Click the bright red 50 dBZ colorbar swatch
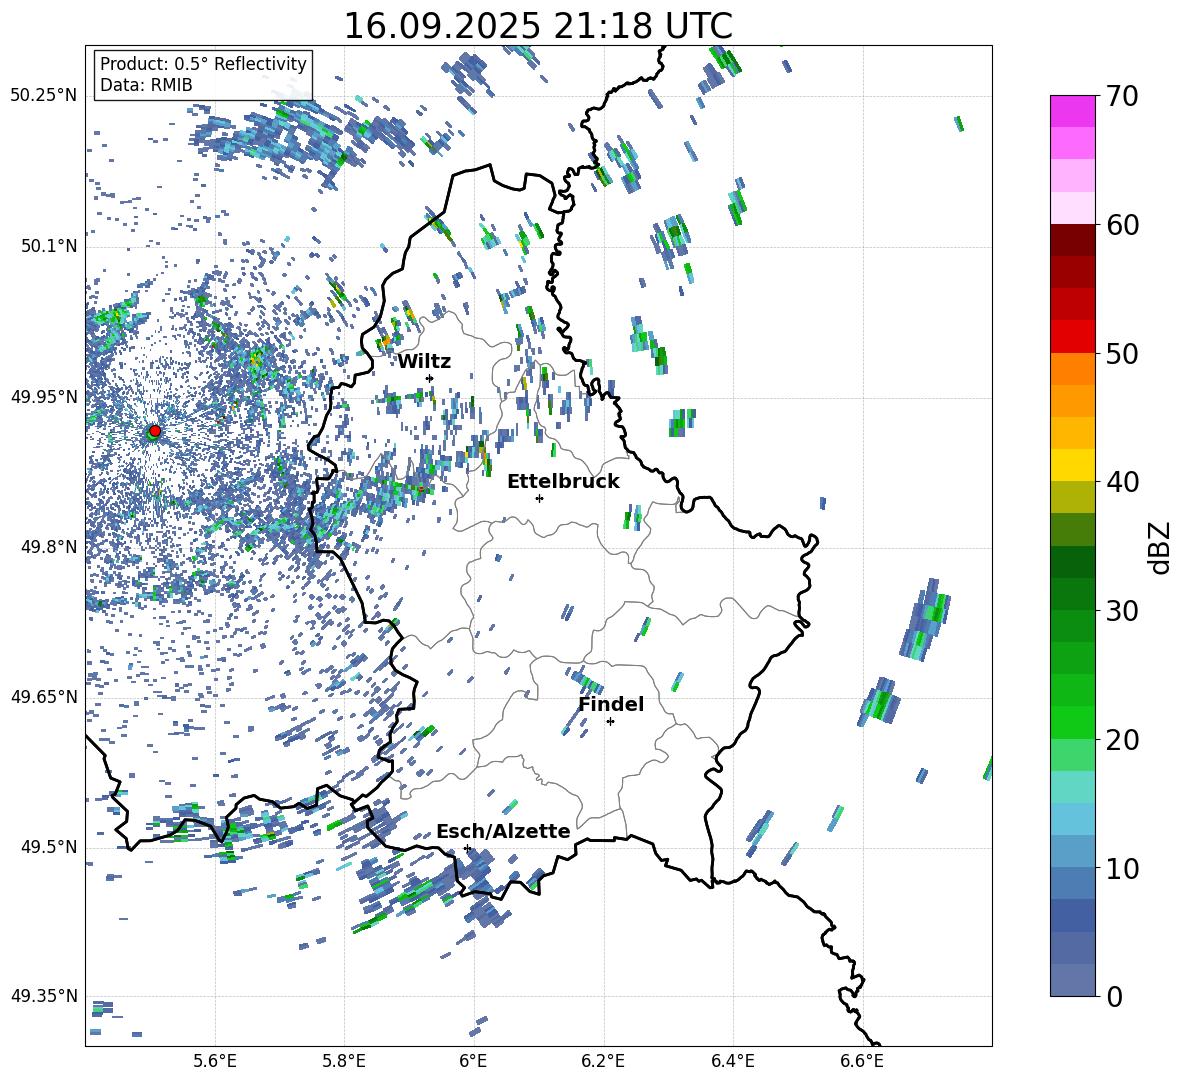The width and height of the screenshot is (1184, 1081). click(1072, 337)
